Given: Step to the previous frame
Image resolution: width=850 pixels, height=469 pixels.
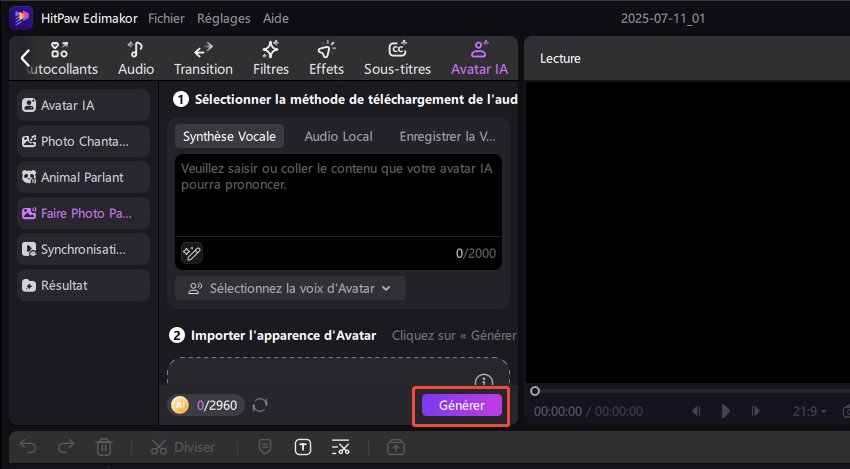Looking at the screenshot, I should pos(697,412).
